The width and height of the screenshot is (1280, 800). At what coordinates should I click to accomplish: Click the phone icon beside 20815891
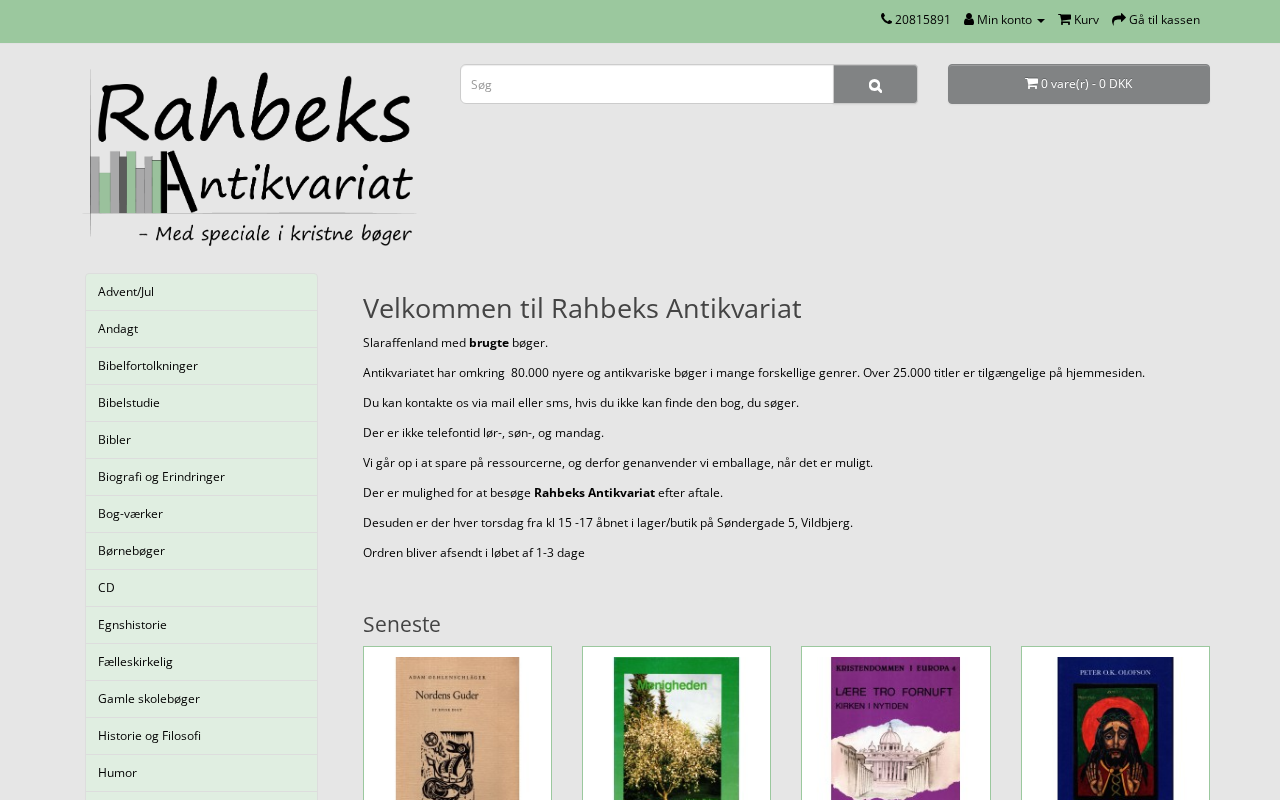[x=886, y=19]
